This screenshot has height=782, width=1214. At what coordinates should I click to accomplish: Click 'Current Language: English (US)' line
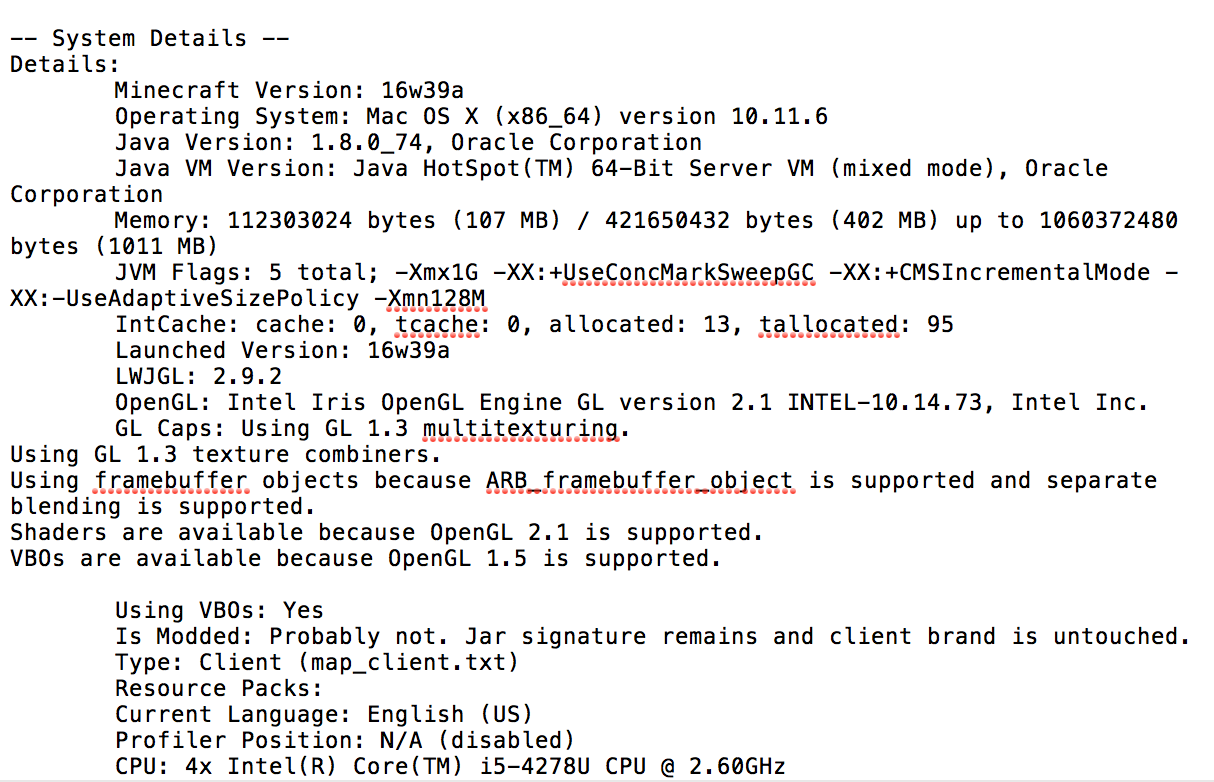[324, 715]
